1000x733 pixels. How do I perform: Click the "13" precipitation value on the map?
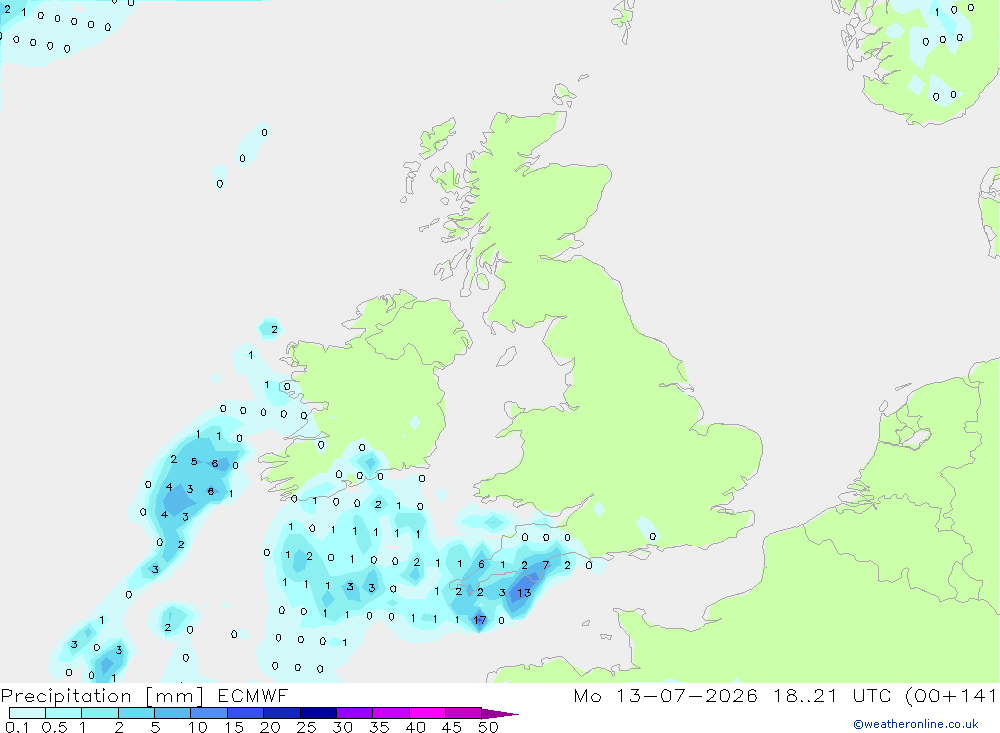click(x=524, y=593)
